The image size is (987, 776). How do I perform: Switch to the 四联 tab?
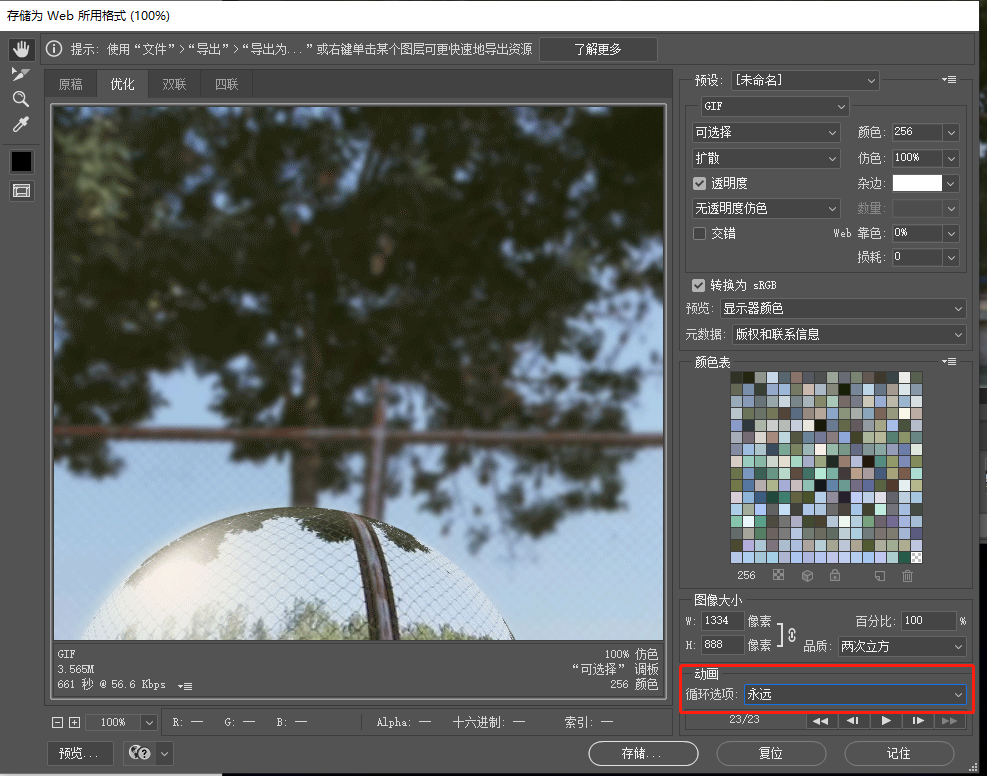(x=227, y=84)
